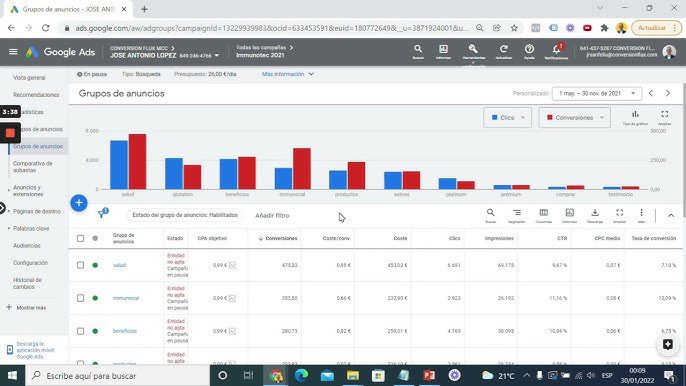Expand Más información details
686x386 pixels.
(287, 74)
